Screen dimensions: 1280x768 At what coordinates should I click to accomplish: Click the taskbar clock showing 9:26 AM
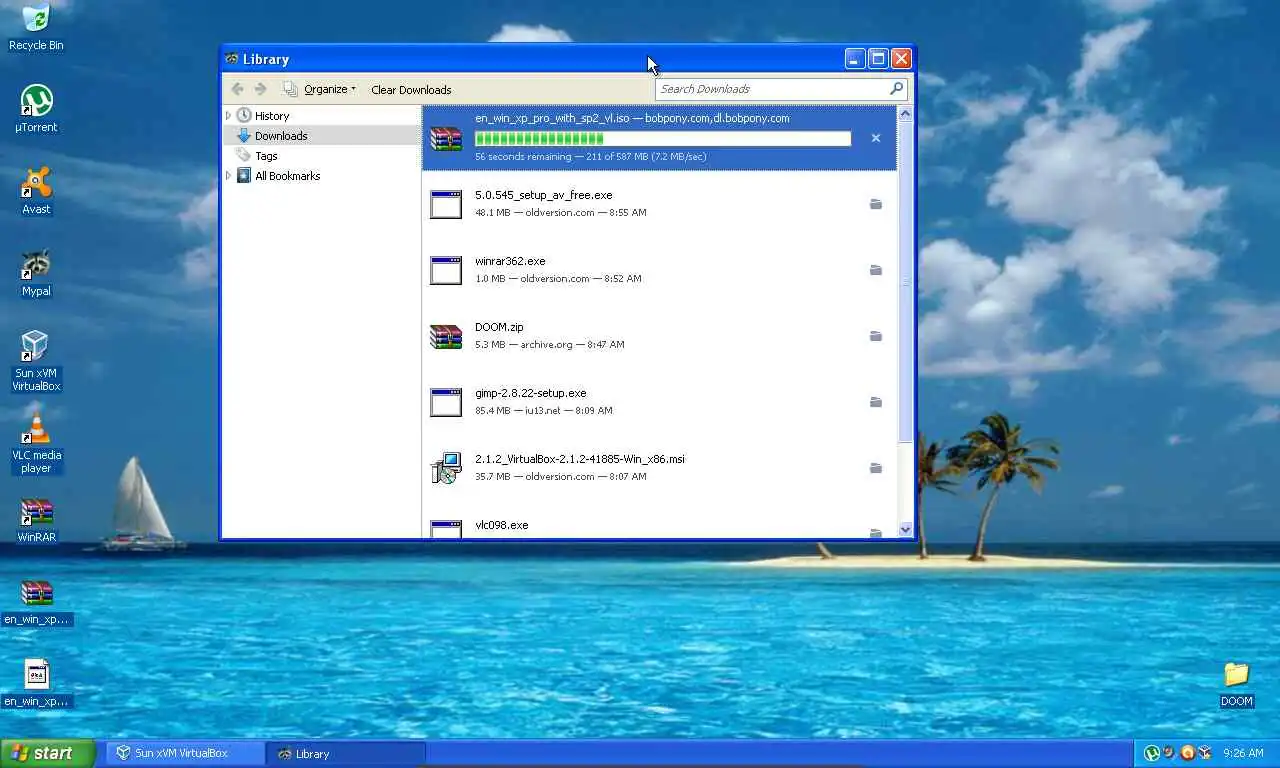[x=1243, y=753]
